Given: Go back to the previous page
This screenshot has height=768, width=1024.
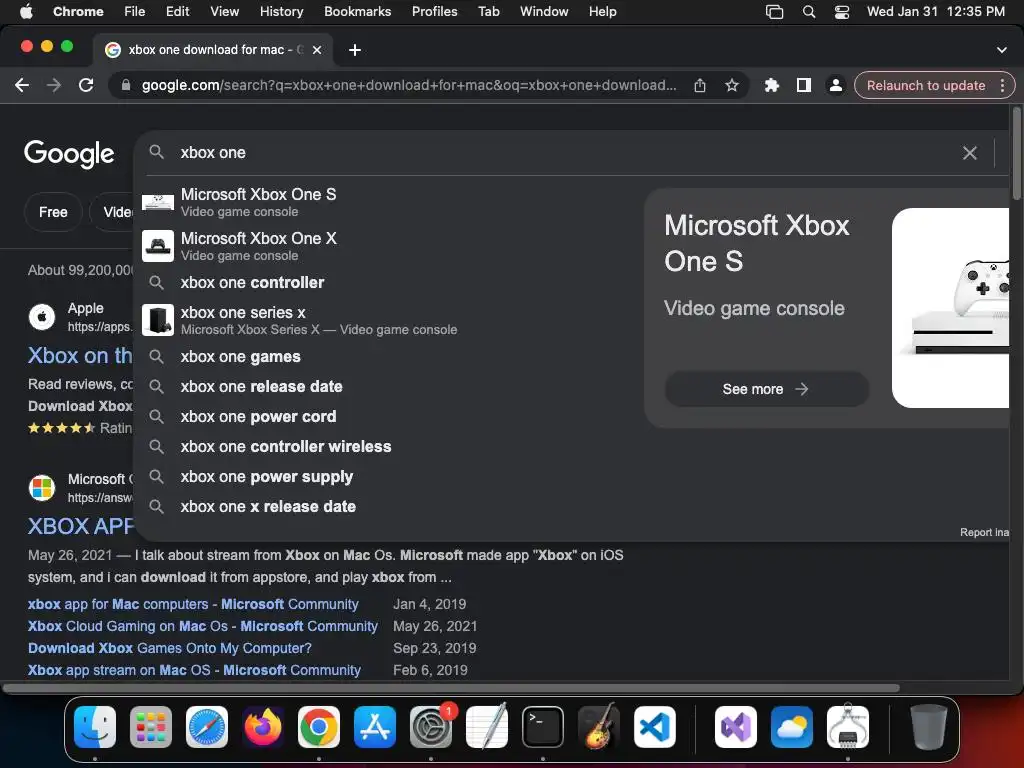Looking at the screenshot, I should pyautogui.click(x=22, y=85).
